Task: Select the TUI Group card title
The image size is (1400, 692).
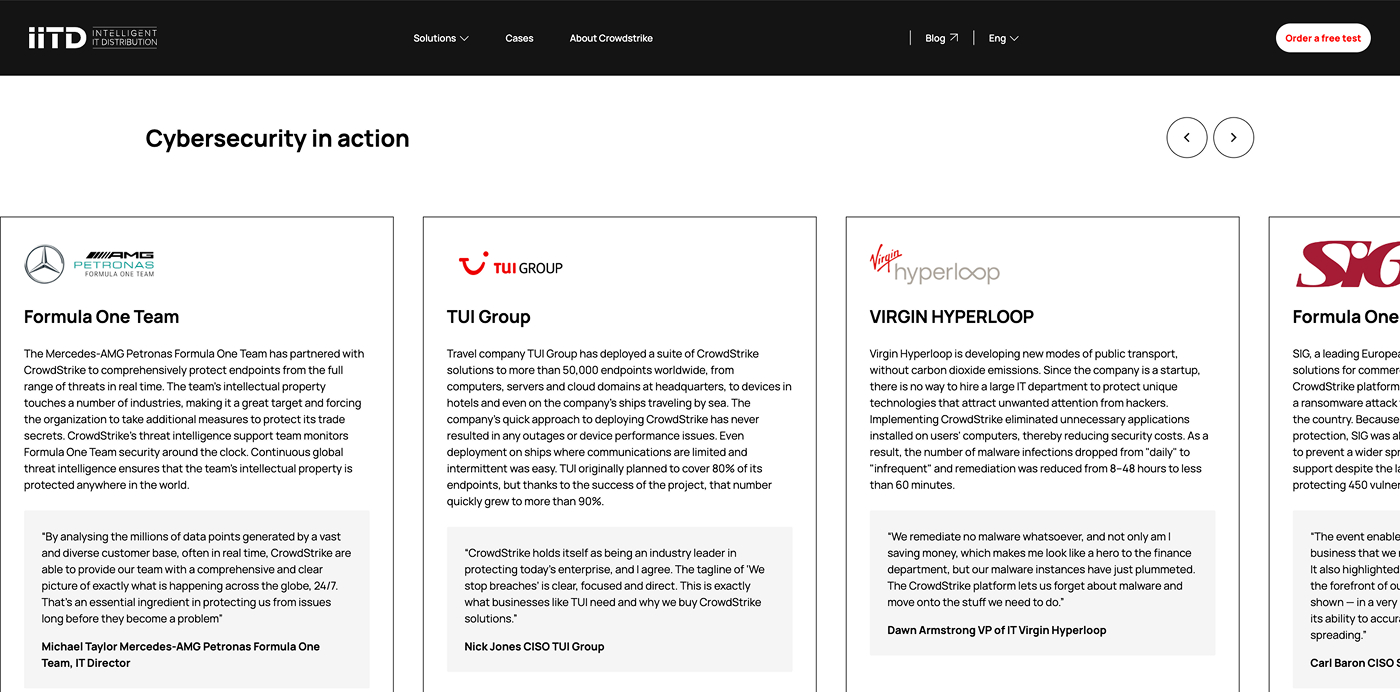Action: [x=489, y=317]
